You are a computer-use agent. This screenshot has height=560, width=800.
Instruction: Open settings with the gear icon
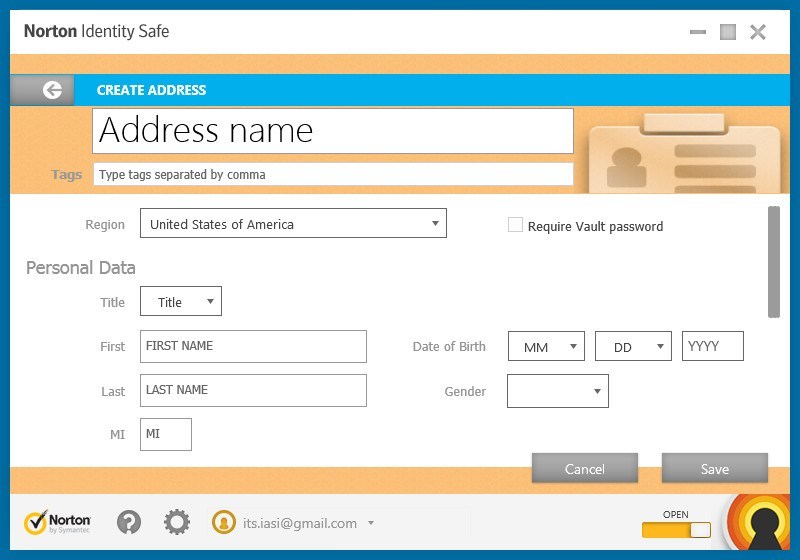(x=177, y=522)
